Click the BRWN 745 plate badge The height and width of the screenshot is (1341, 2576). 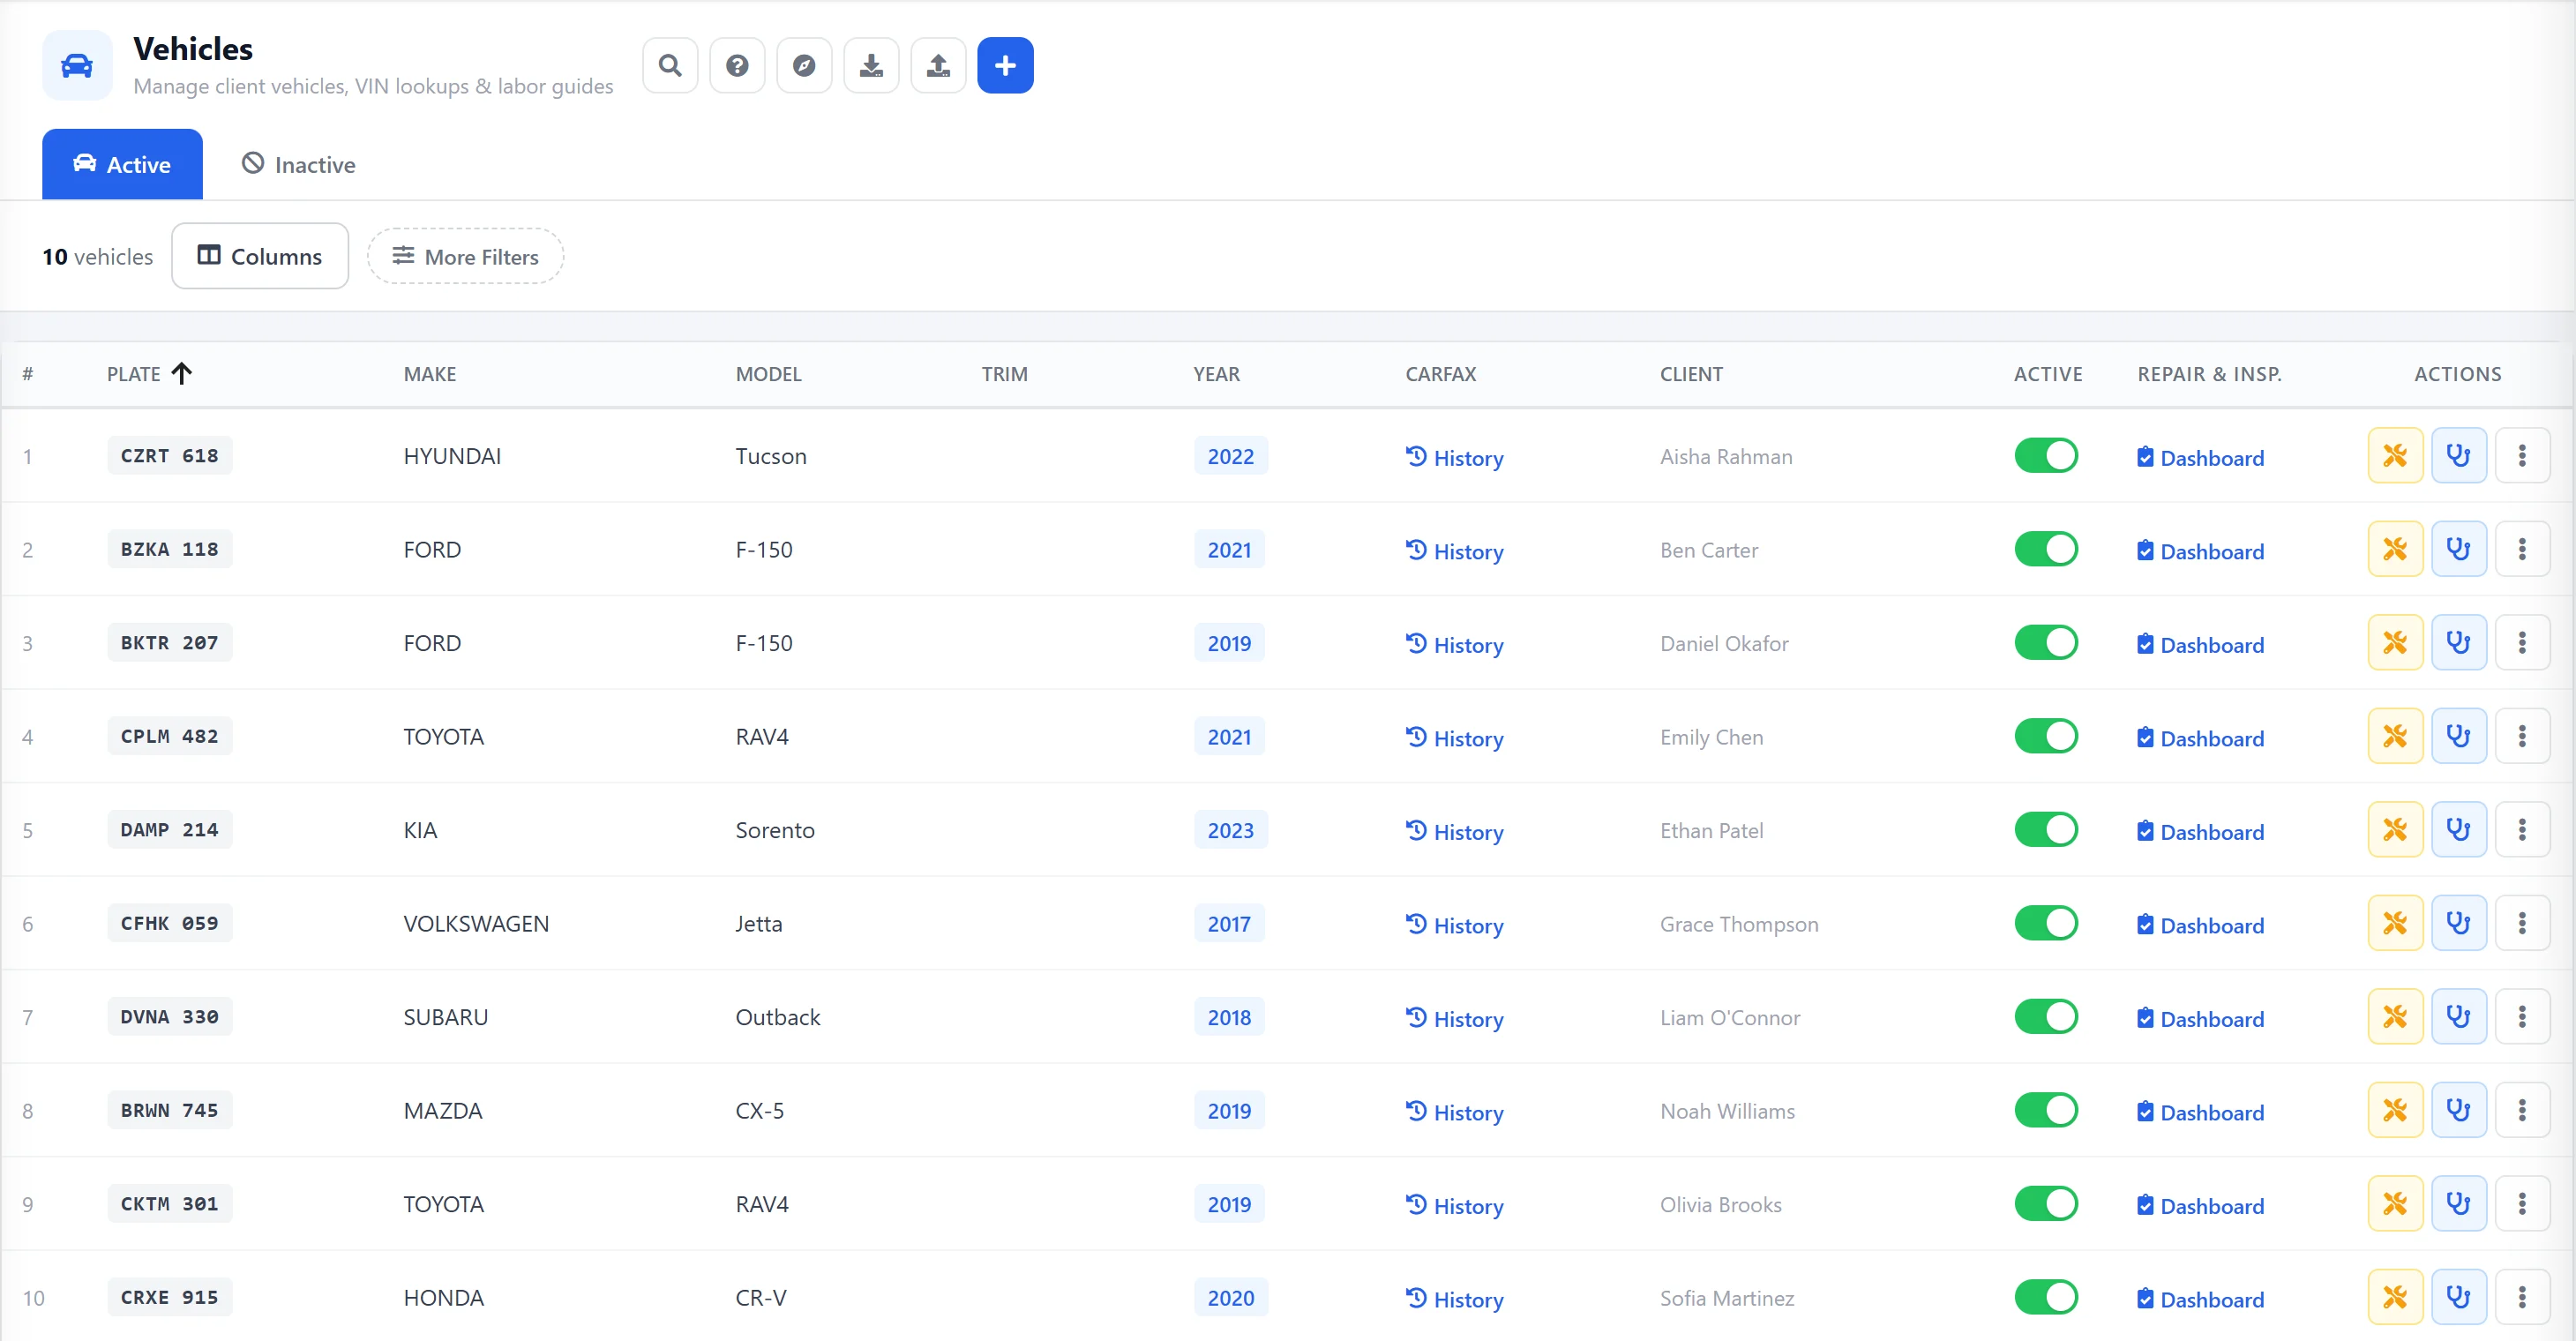point(169,1110)
